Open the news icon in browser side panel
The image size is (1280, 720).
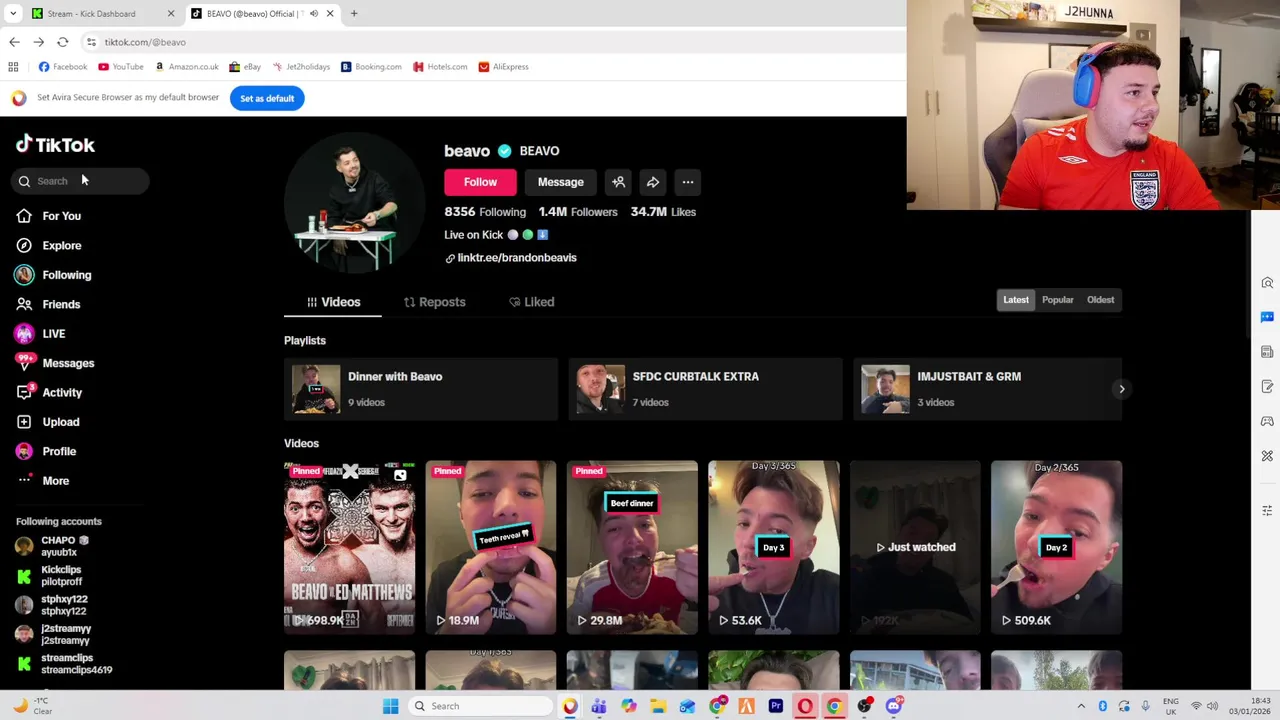pyautogui.click(x=1267, y=352)
